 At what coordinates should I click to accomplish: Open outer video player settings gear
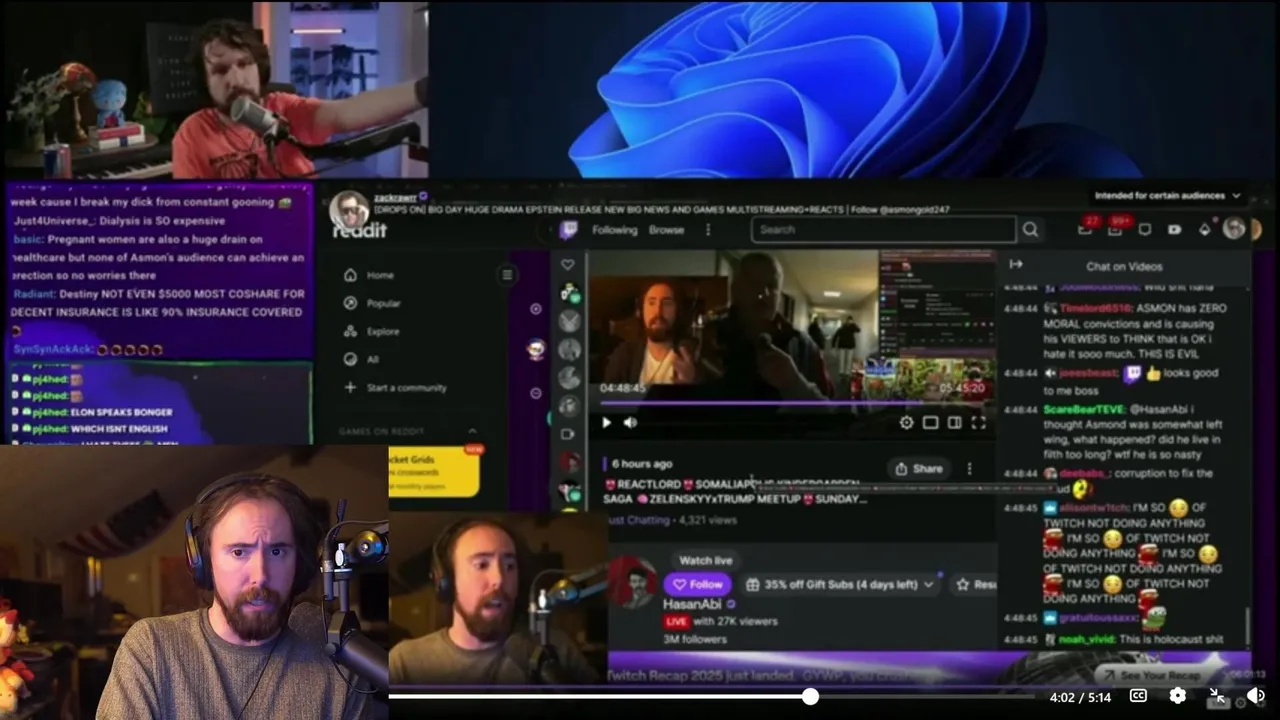coord(1177,696)
